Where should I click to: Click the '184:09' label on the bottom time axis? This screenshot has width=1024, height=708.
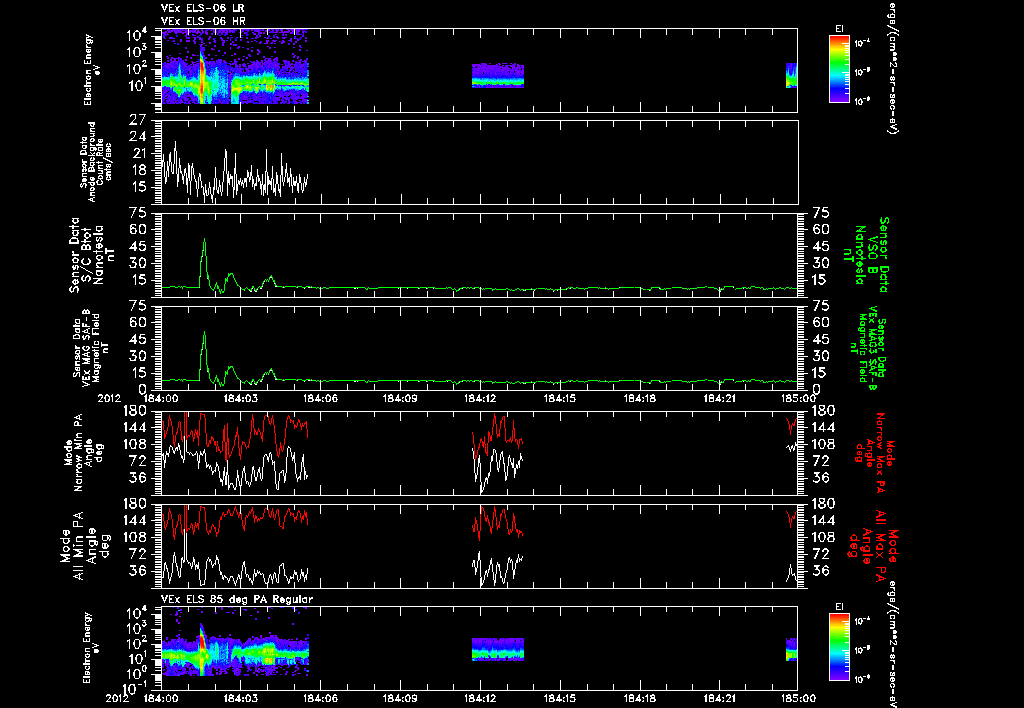click(400, 698)
